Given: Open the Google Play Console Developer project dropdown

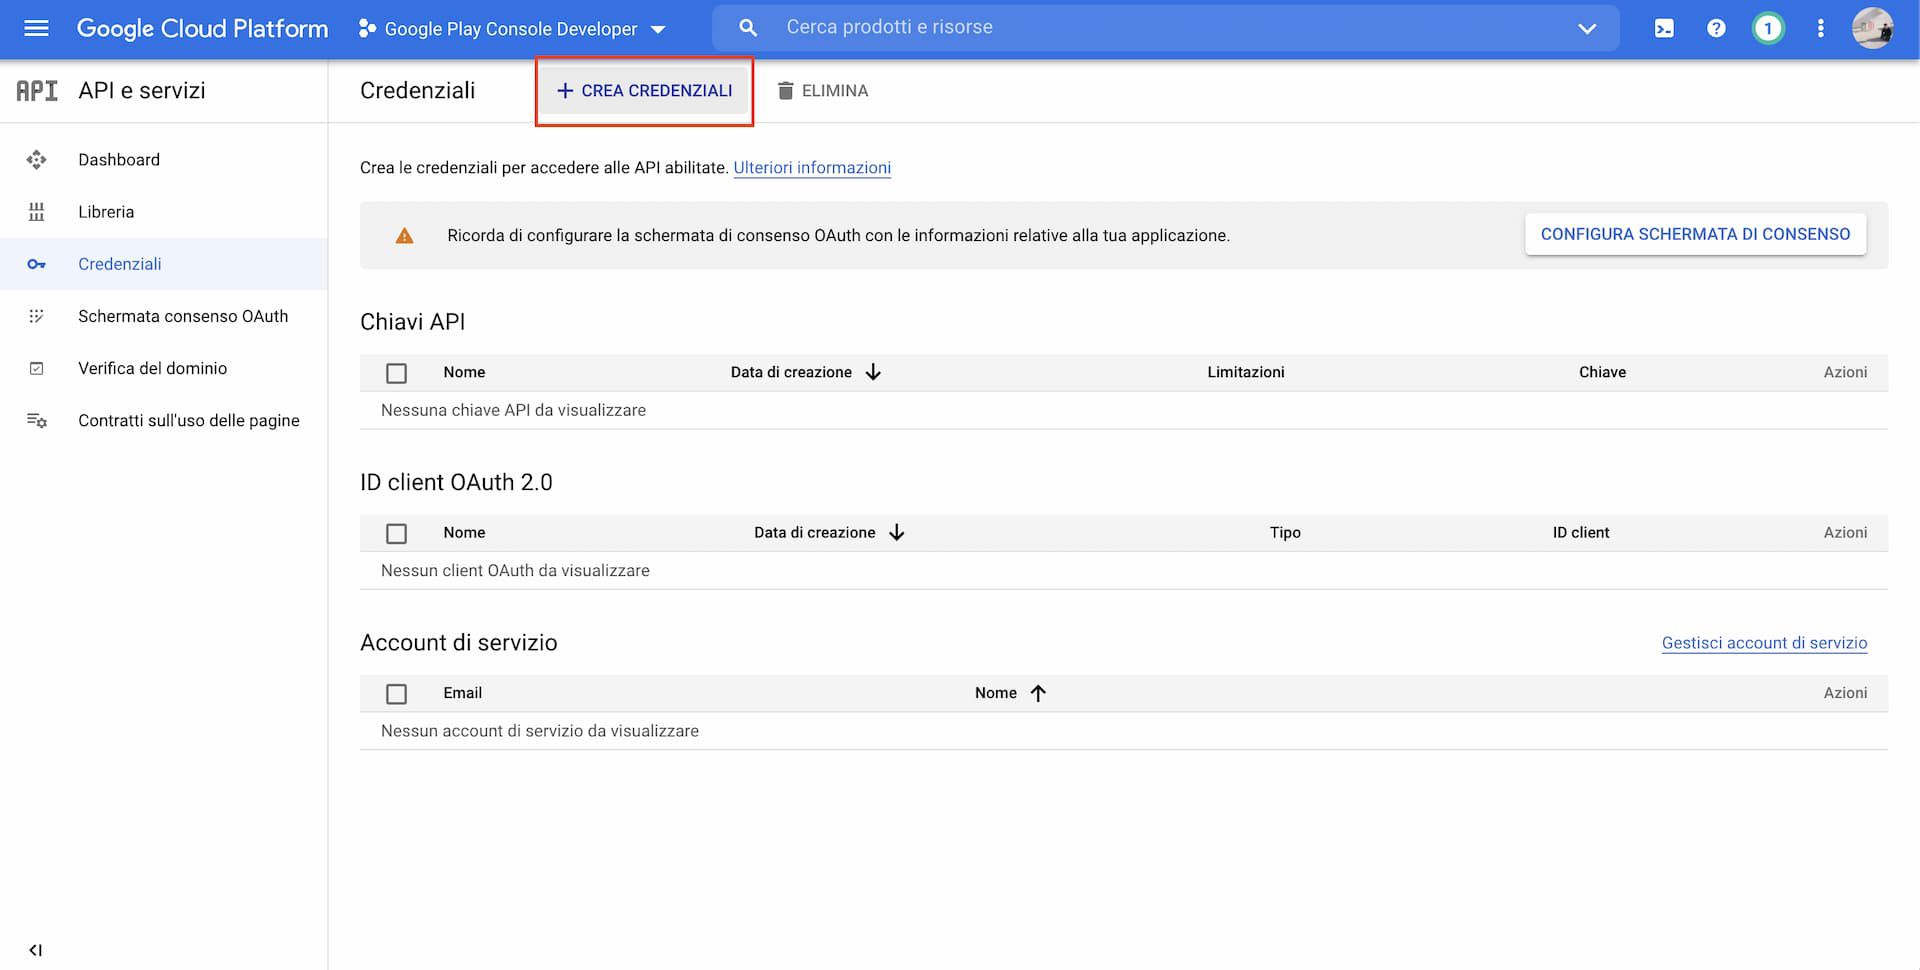Looking at the screenshot, I should [x=512, y=29].
